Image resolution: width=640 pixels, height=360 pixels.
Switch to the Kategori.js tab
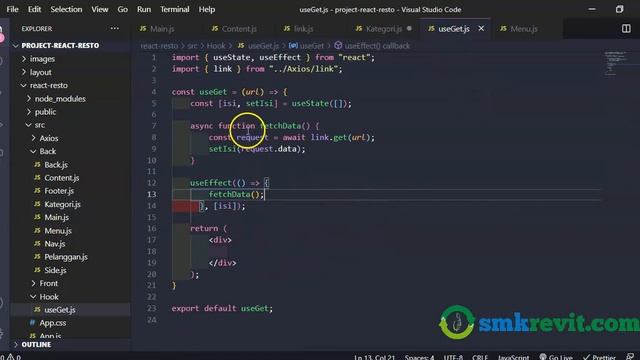(384, 29)
